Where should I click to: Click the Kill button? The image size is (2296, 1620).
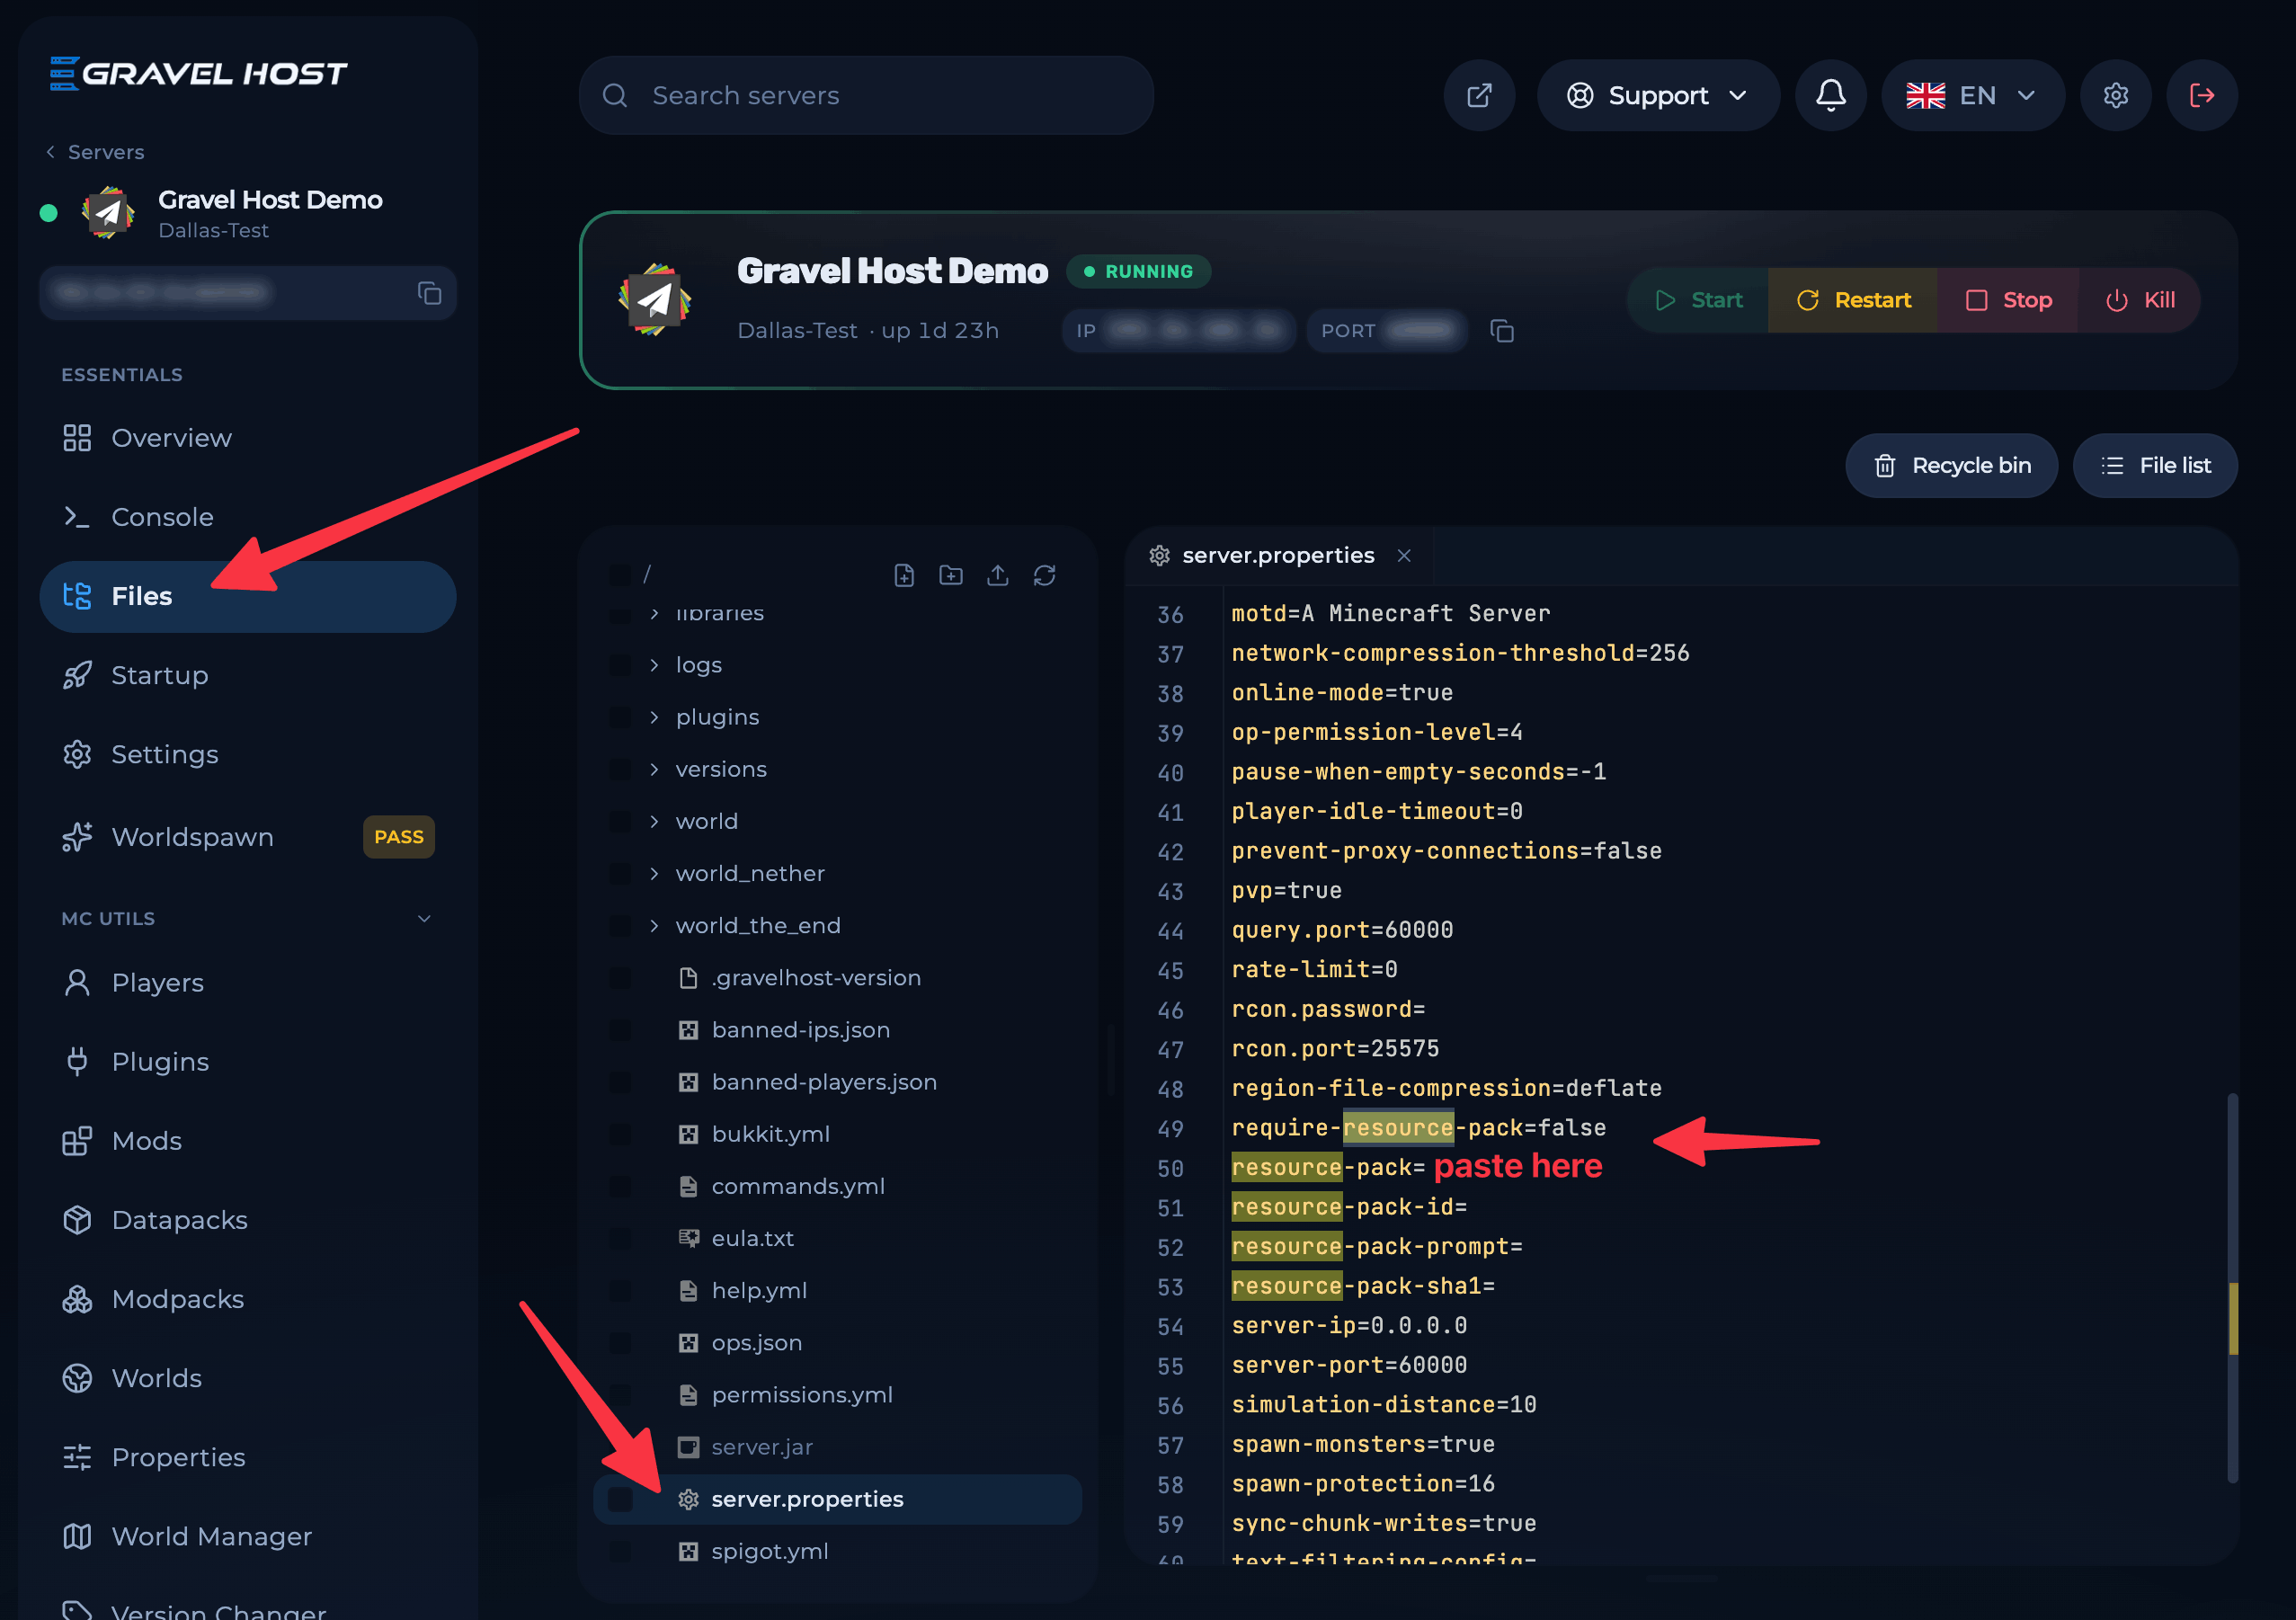(x=2140, y=300)
